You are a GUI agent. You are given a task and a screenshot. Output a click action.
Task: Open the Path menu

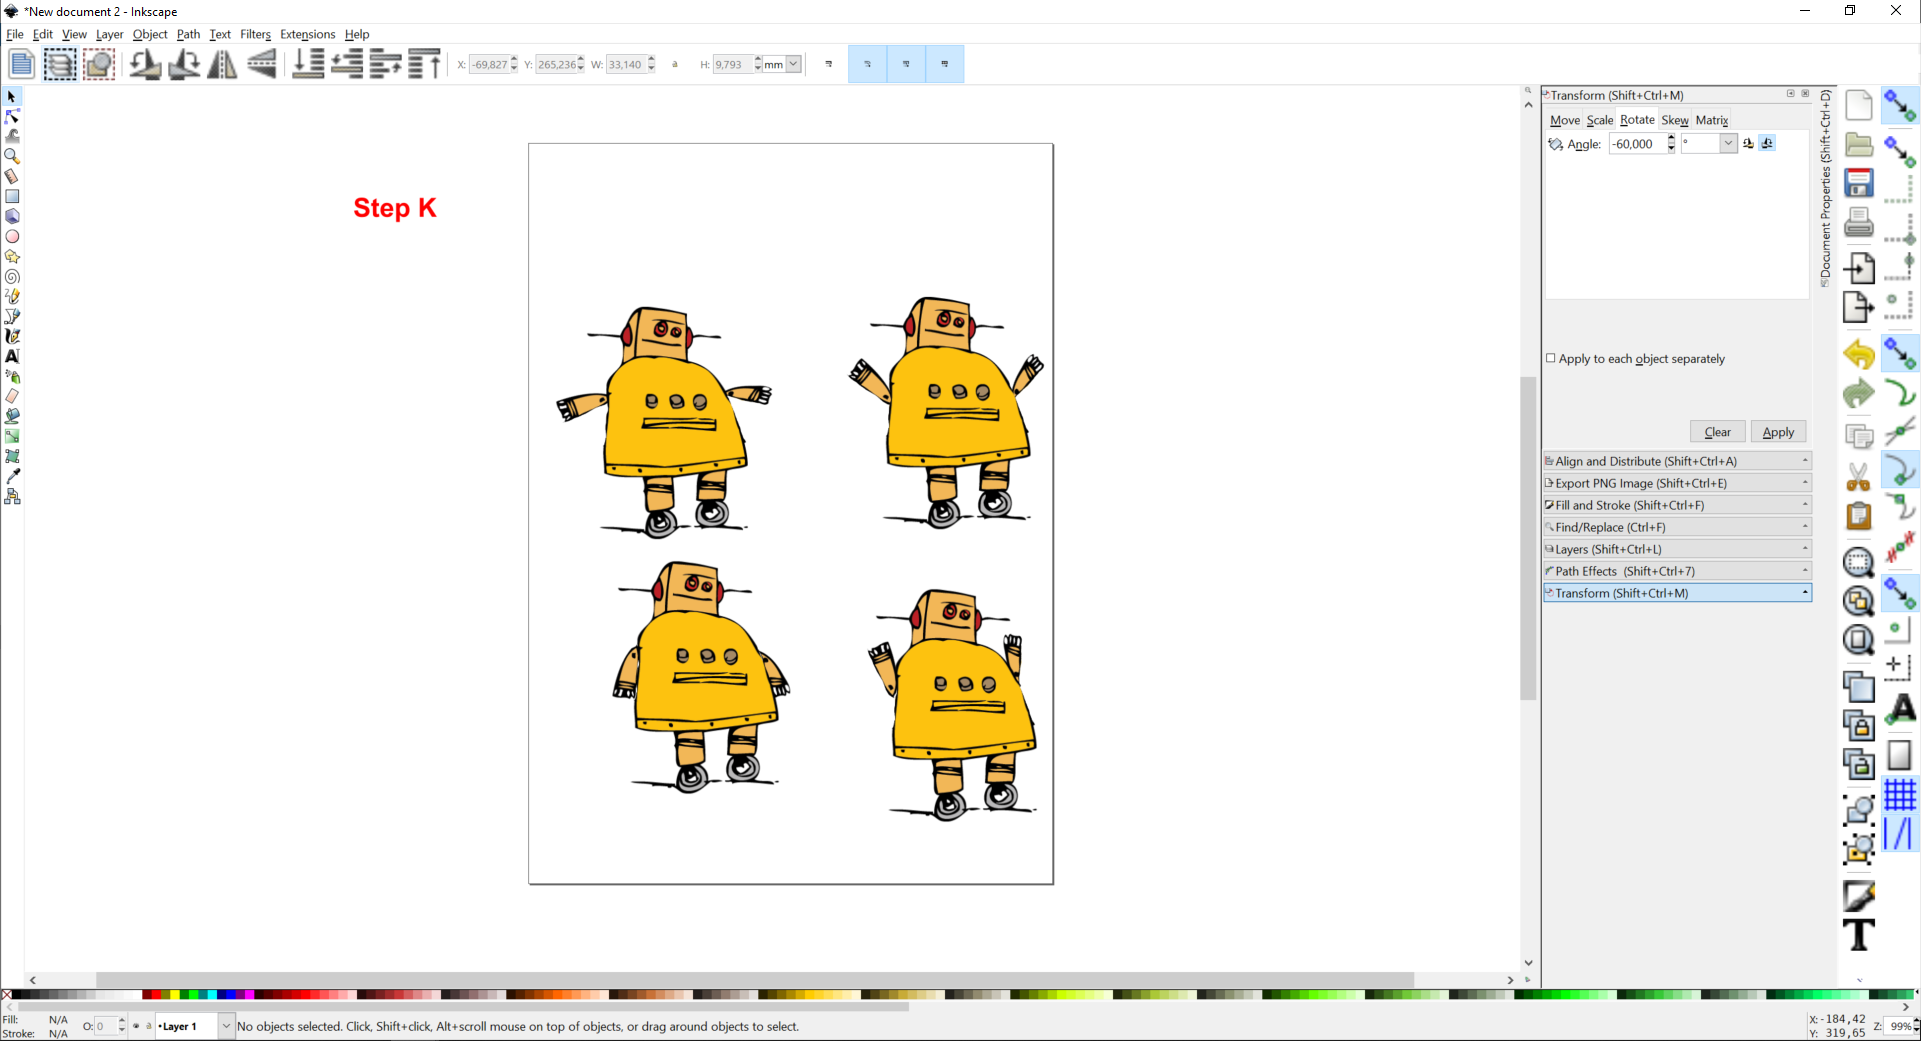point(188,34)
